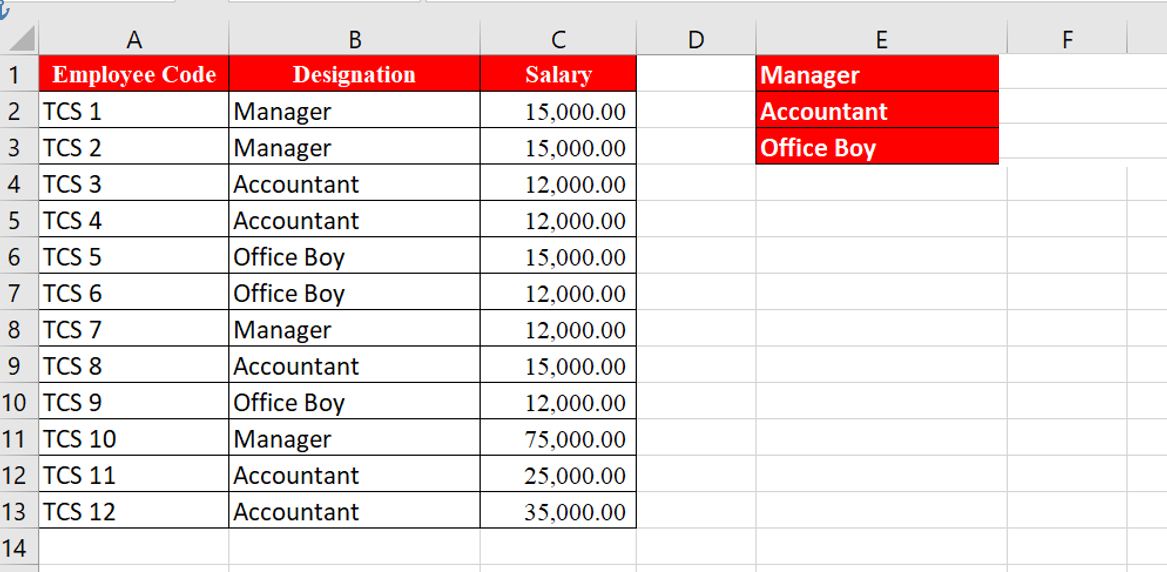Click the salary cell showing 35,000.00
Image resolution: width=1167 pixels, height=572 pixels.
tap(558, 511)
